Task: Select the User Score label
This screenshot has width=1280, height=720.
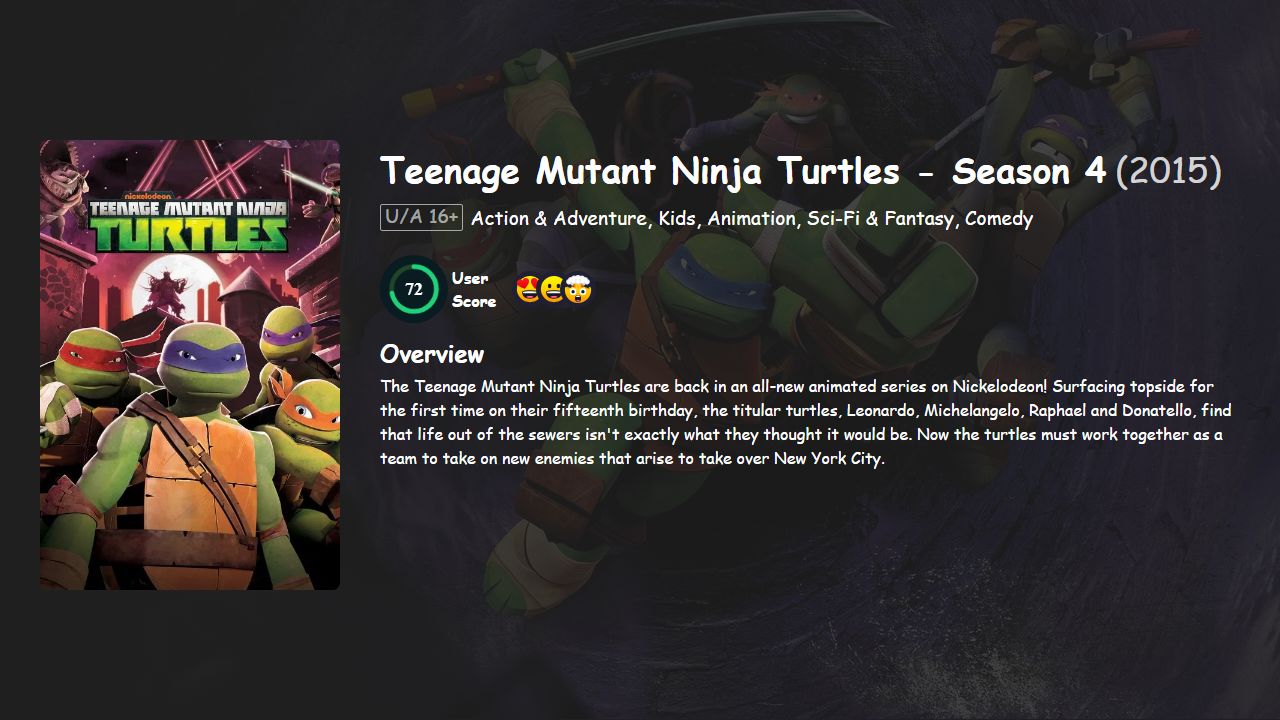Action: click(x=473, y=289)
